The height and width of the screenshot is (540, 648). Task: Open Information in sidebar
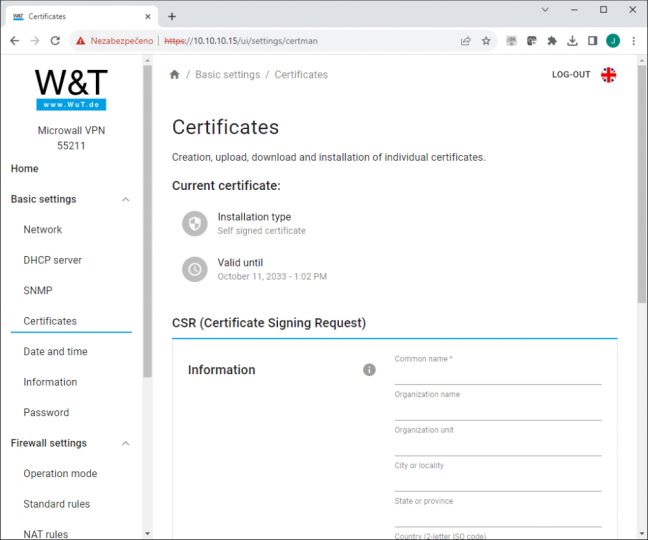50,382
